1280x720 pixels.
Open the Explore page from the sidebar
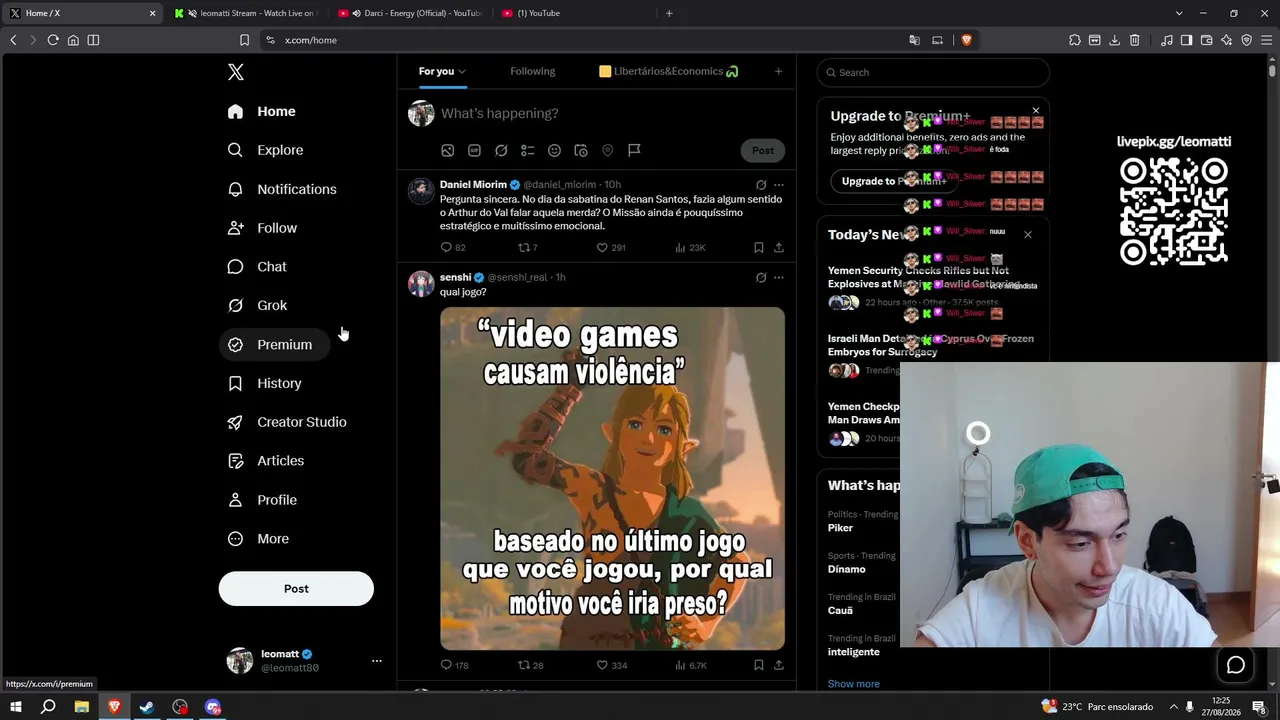[x=265, y=150]
